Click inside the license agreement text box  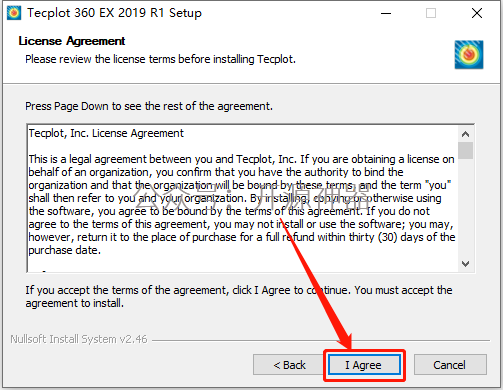point(243,198)
